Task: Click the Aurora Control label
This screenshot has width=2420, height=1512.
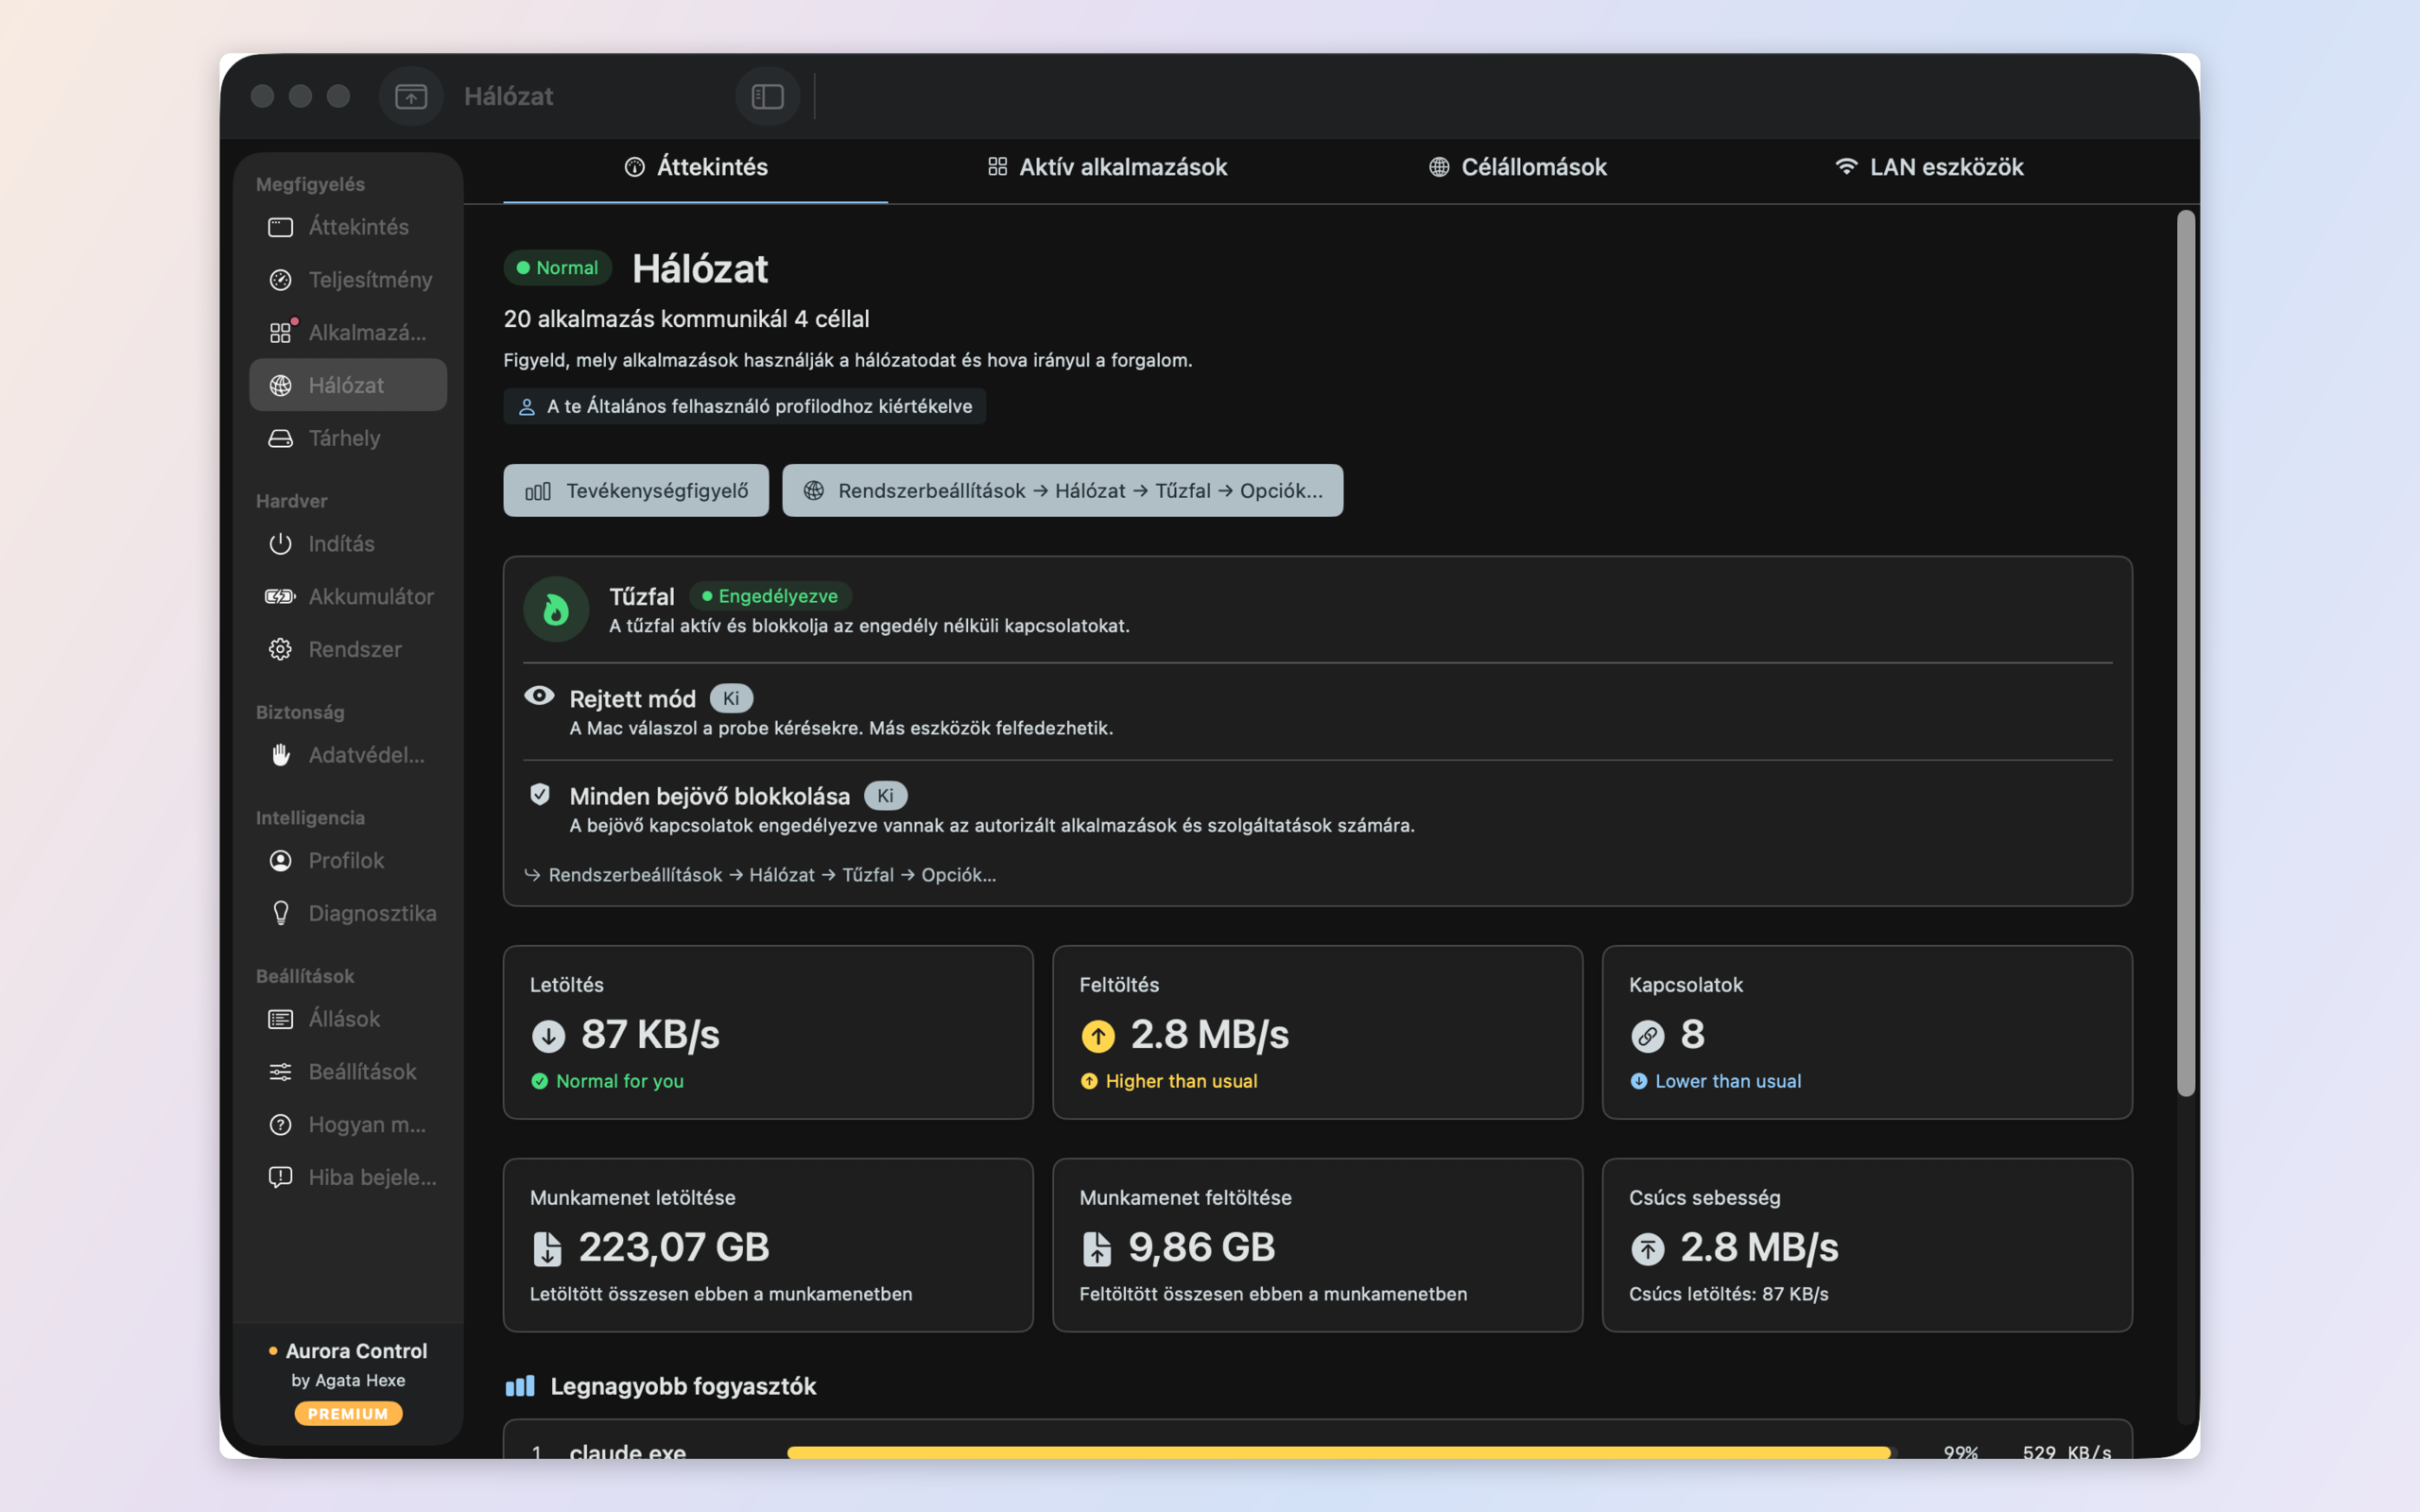Action: pos(356,1351)
